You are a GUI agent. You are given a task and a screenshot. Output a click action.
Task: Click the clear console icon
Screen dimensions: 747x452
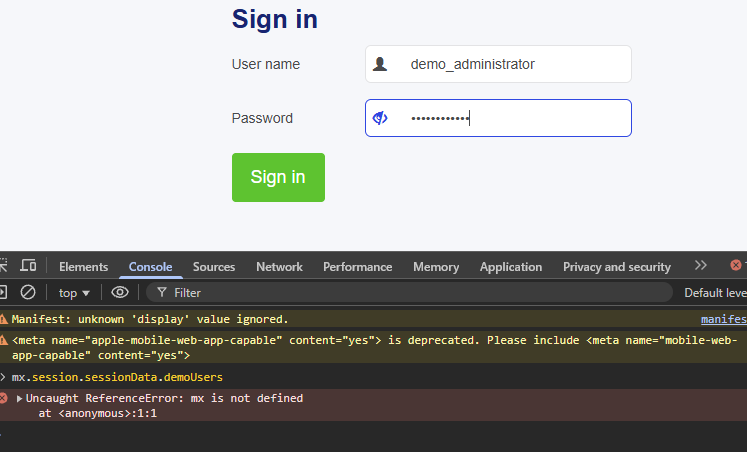pyautogui.click(x=28, y=292)
